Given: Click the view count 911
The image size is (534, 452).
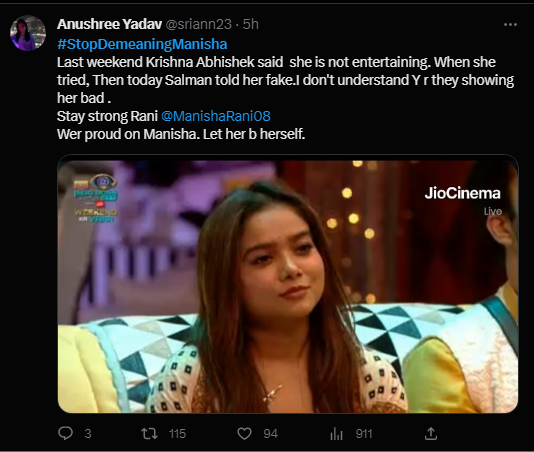Looking at the screenshot, I should 364,434.
